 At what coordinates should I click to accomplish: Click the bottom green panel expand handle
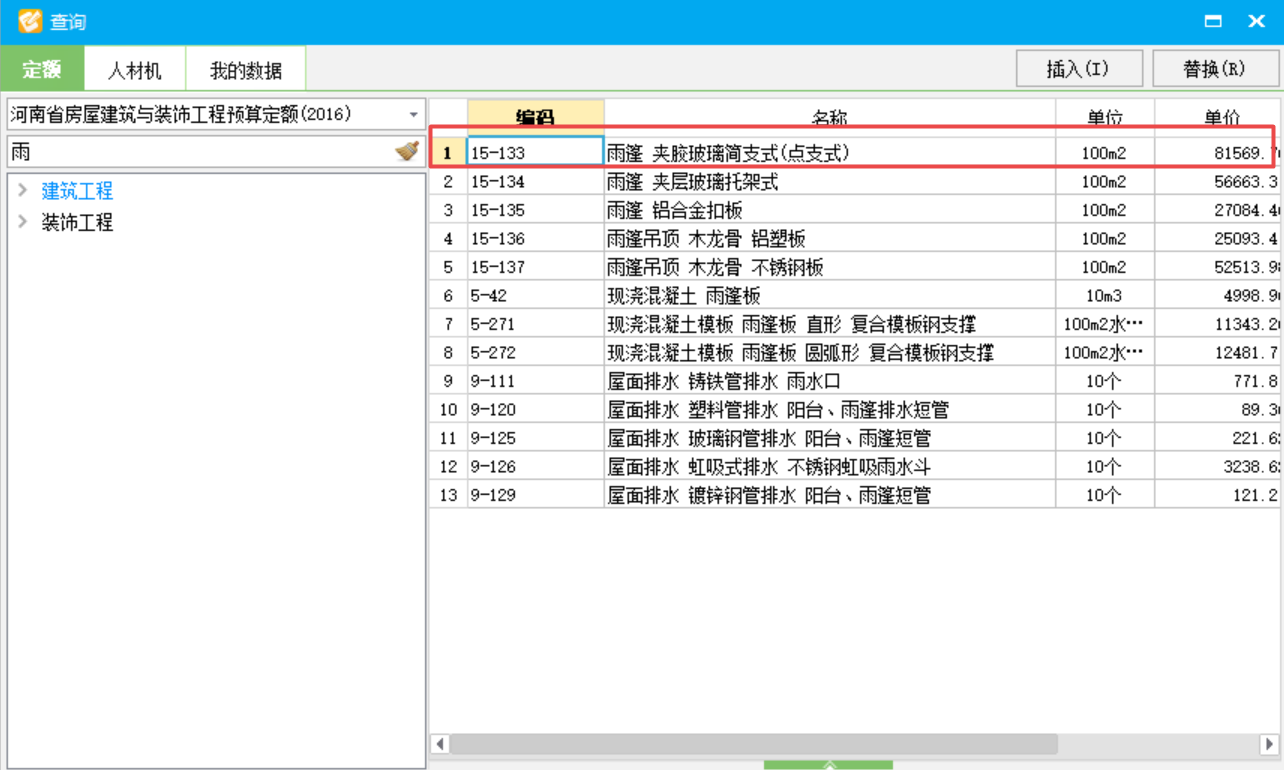(x=828, y=765)
